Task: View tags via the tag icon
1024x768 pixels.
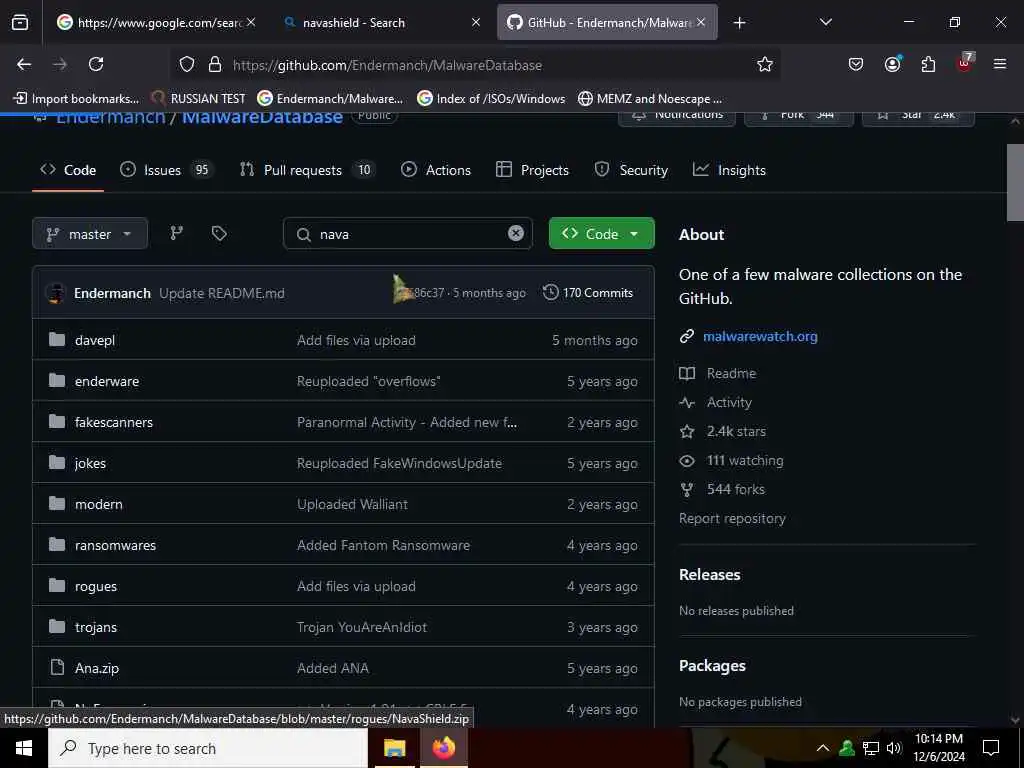Action: point(219,233)
